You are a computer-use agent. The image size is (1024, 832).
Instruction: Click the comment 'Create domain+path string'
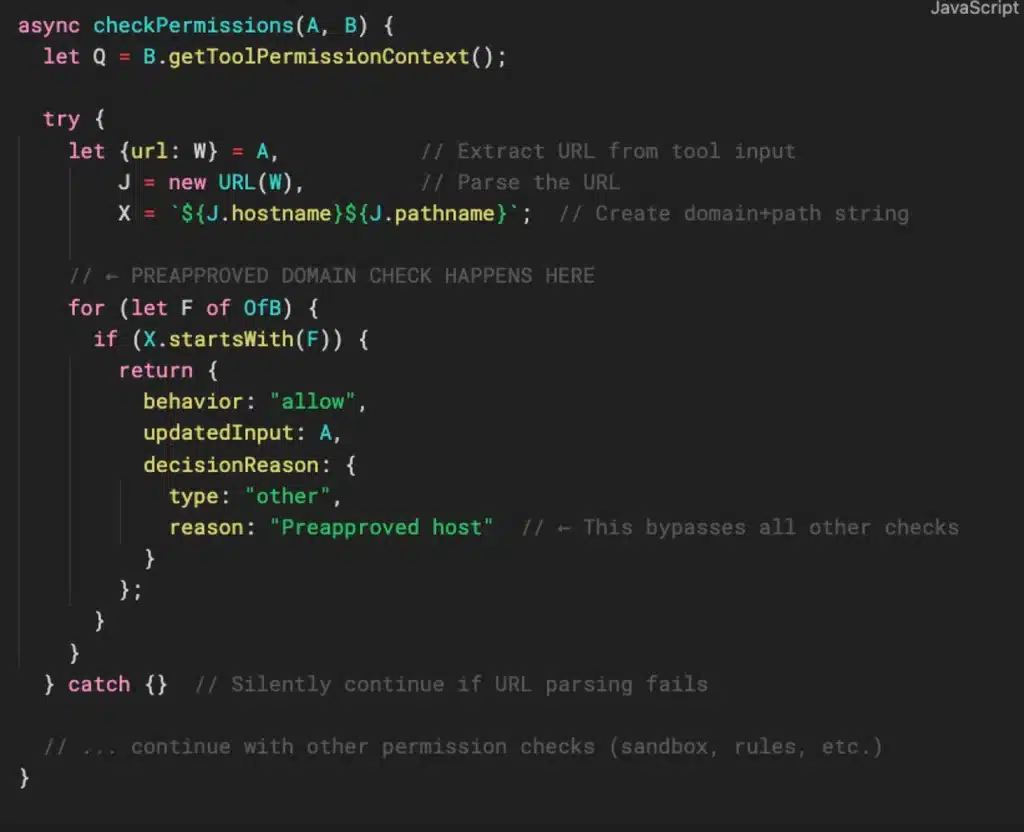point(734,214)
